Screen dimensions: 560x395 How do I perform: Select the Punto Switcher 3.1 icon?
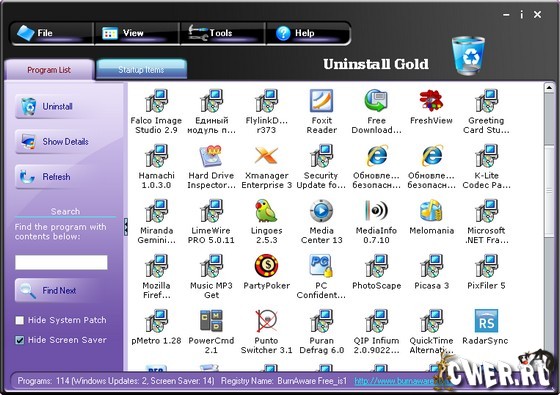266,321
